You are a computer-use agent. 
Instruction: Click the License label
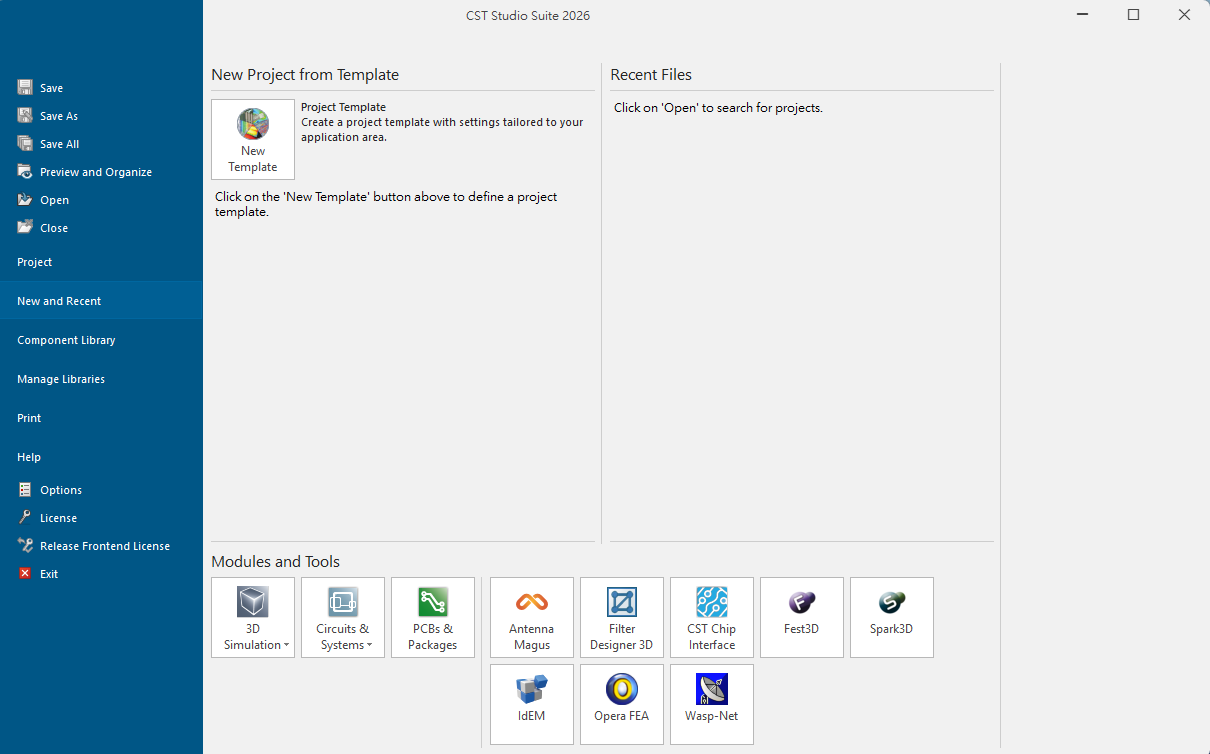point(58,518)
